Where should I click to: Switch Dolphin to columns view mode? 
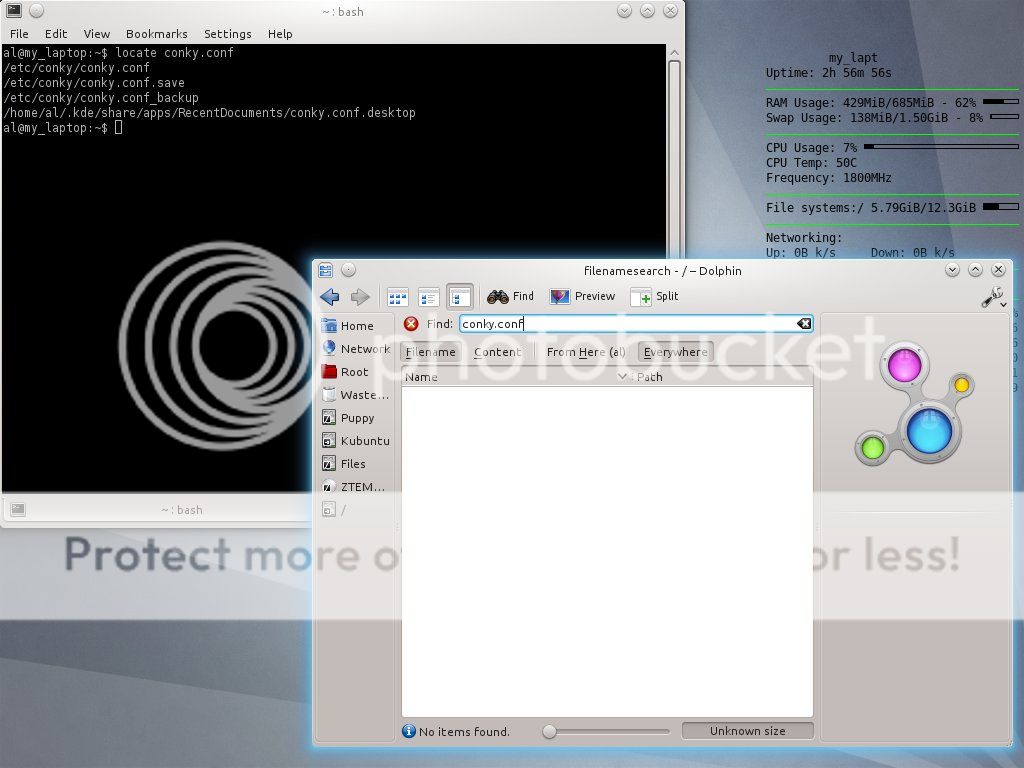tap(460, 297)
